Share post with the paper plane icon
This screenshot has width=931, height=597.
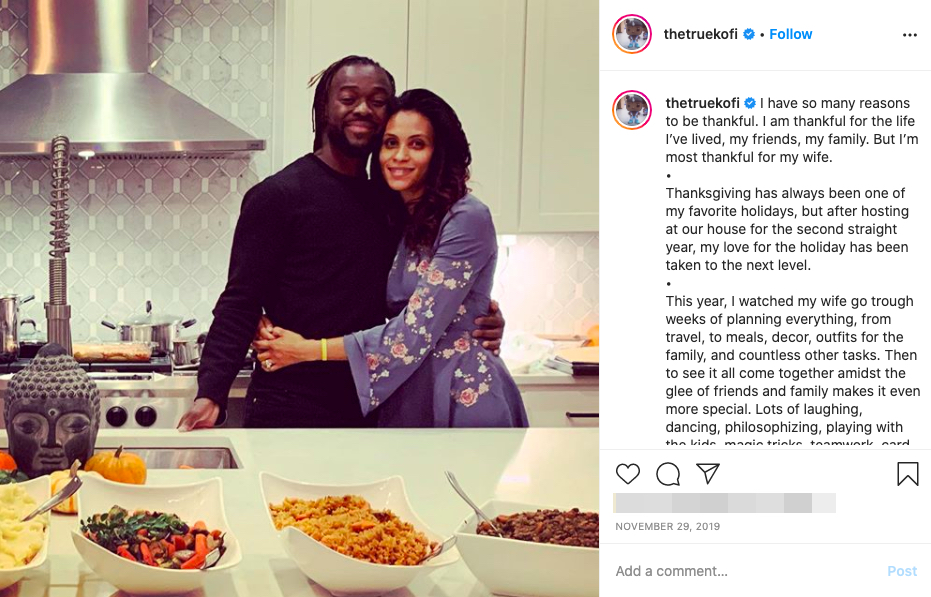click(708, 473)
